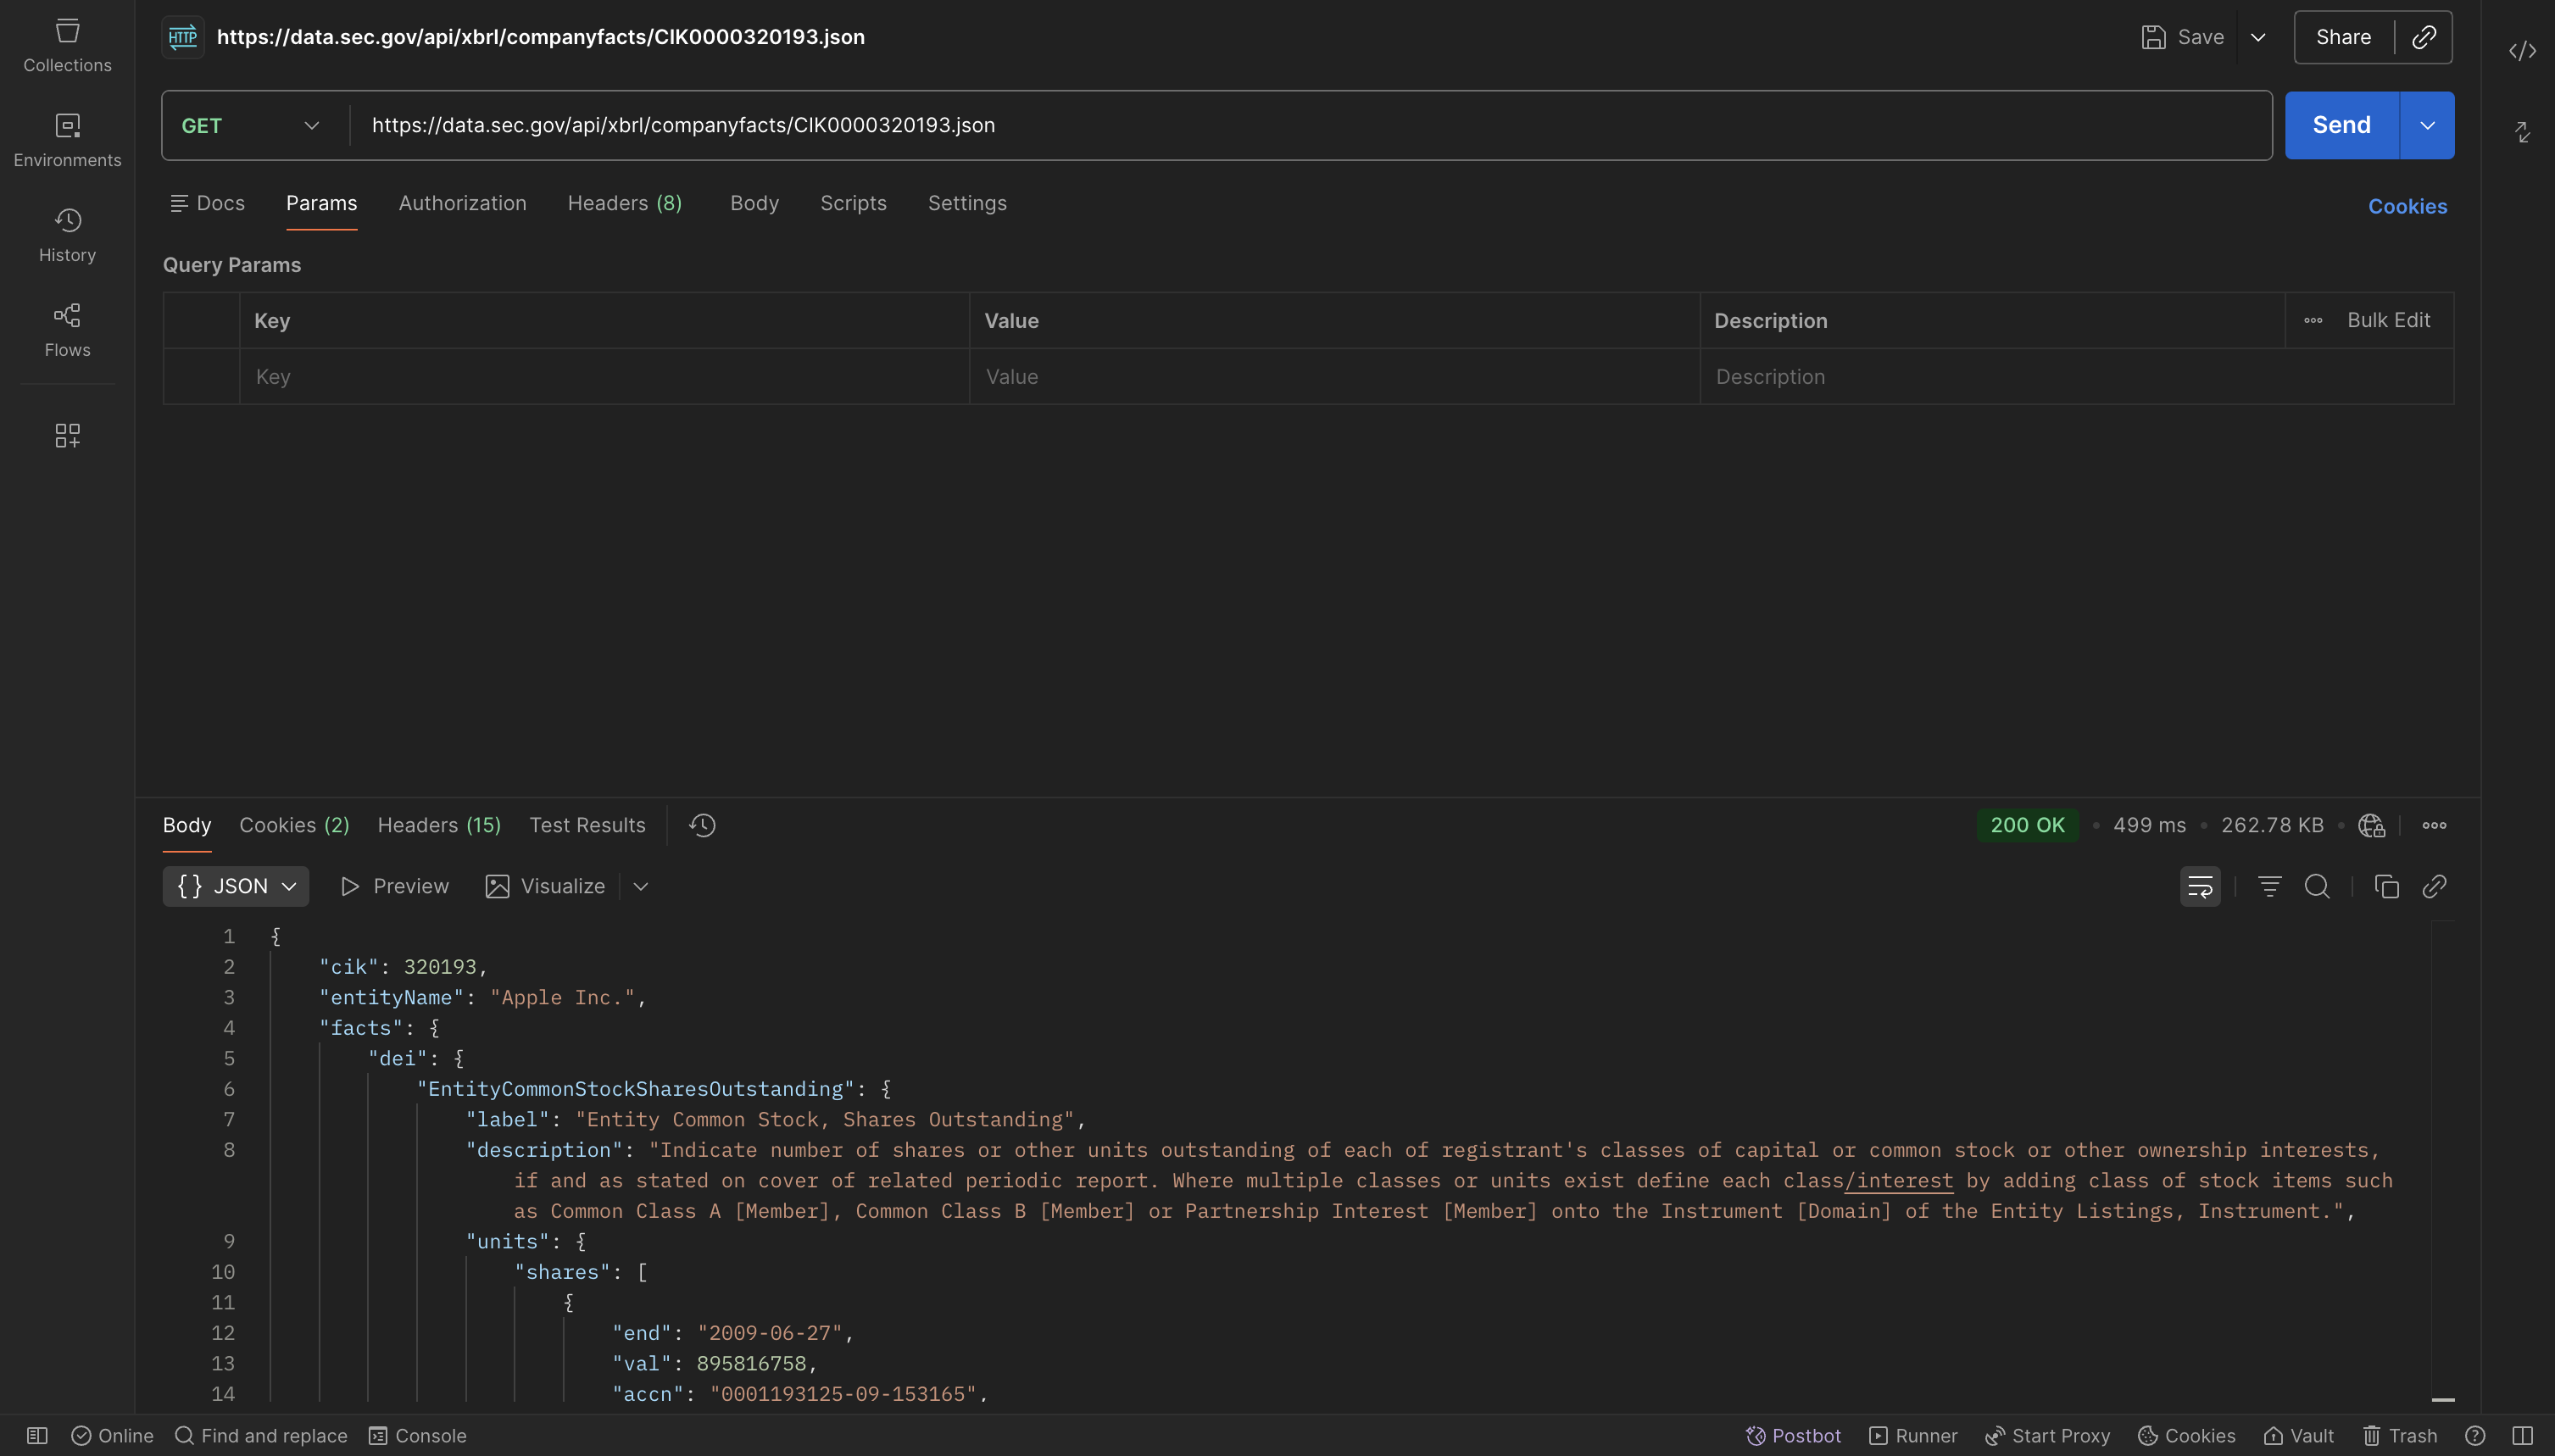Toggle two-pane layout icon in status bar
Viewport: 2555px width, 1456px height.
[x=2522, y=1435]
